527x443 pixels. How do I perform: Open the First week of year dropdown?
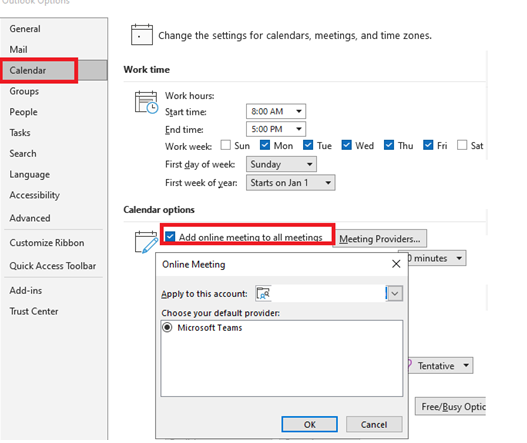tap(290, 183)
